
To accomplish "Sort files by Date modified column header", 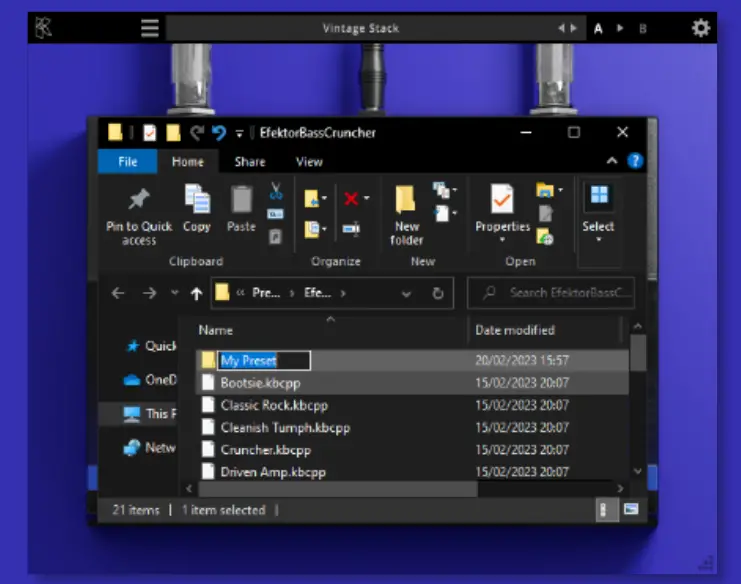I will point(514,330).
